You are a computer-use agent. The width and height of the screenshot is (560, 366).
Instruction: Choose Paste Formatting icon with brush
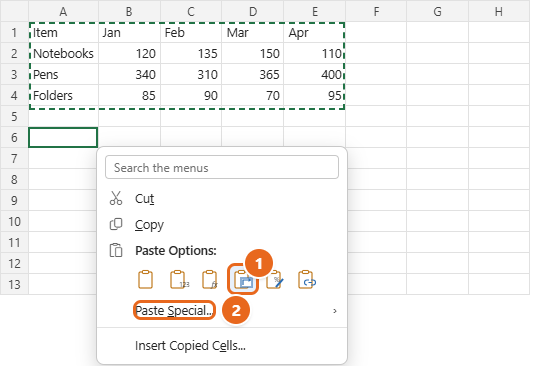pyautogui.click(x=275, y=280)
